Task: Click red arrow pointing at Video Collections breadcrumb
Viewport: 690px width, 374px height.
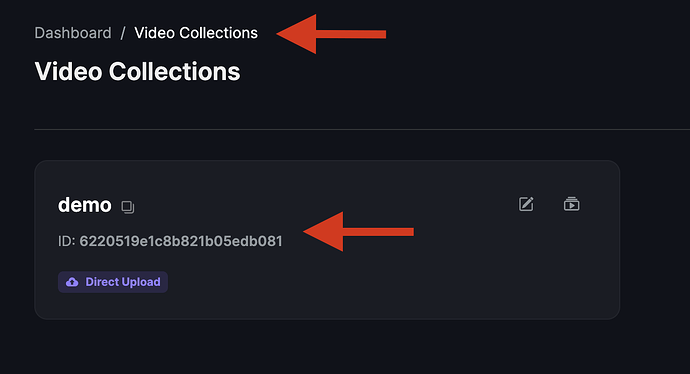Action: (331, 34)
